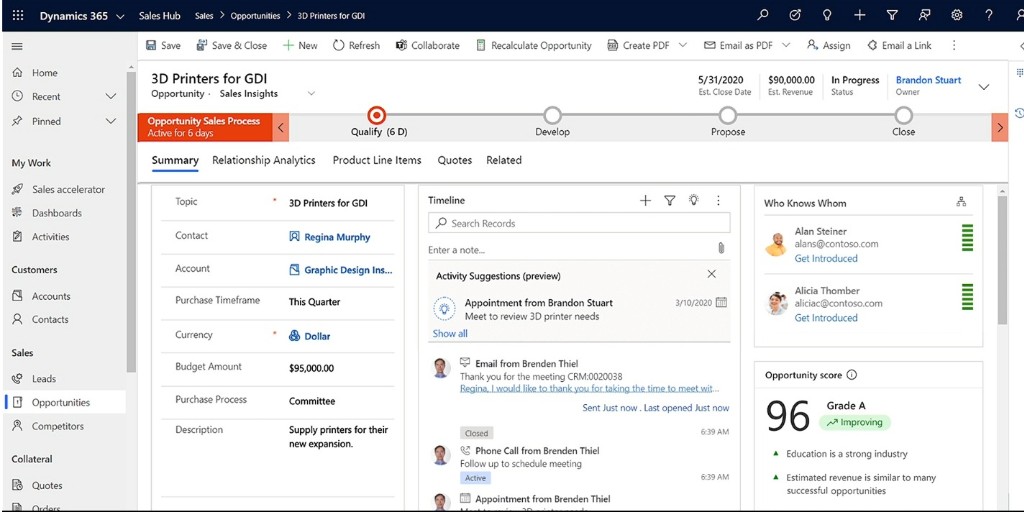Open toolbar overflow more commands dots
The width and height of the screenshot is (1024, 512).
954,45
